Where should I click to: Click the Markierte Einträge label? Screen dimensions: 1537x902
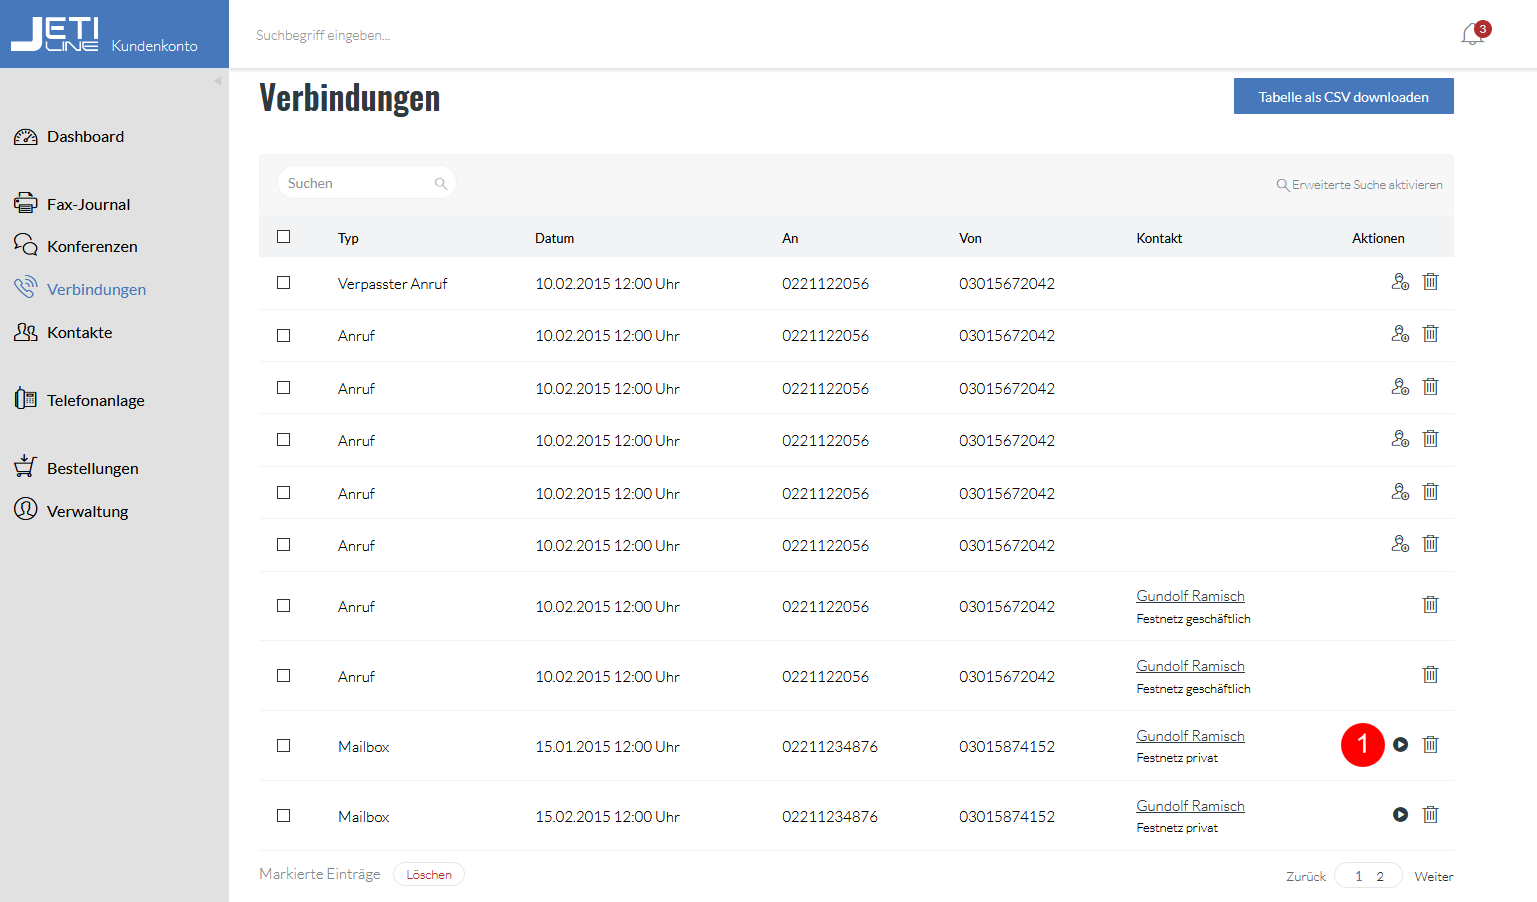coord(320,874)
